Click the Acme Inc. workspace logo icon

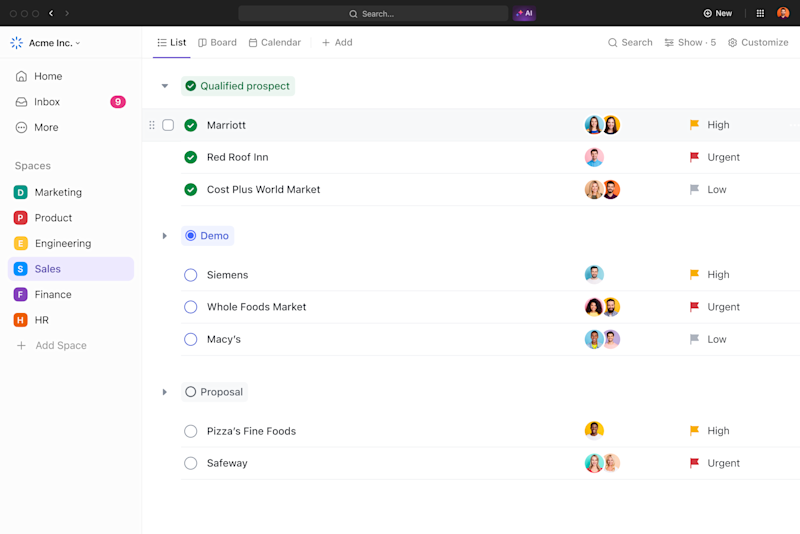click(x=16, y=43)
